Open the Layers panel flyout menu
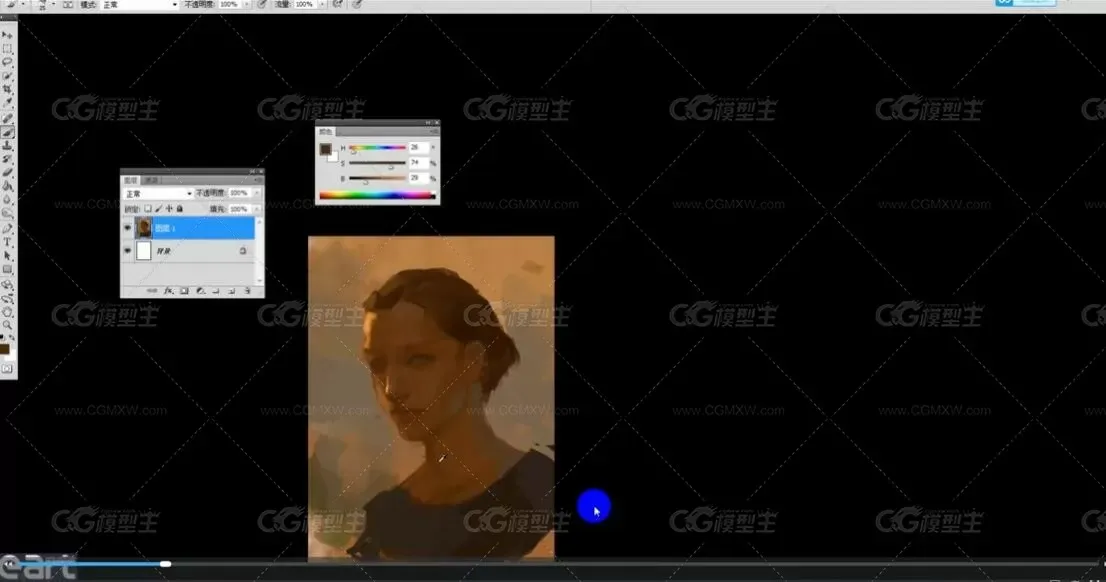The height and width of the screenshot is (582, 1106). coord(258,181)
